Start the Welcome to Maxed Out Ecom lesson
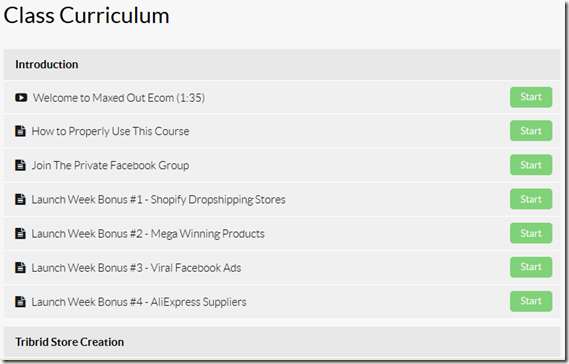The image size is (569, 364). pos(531,97)
